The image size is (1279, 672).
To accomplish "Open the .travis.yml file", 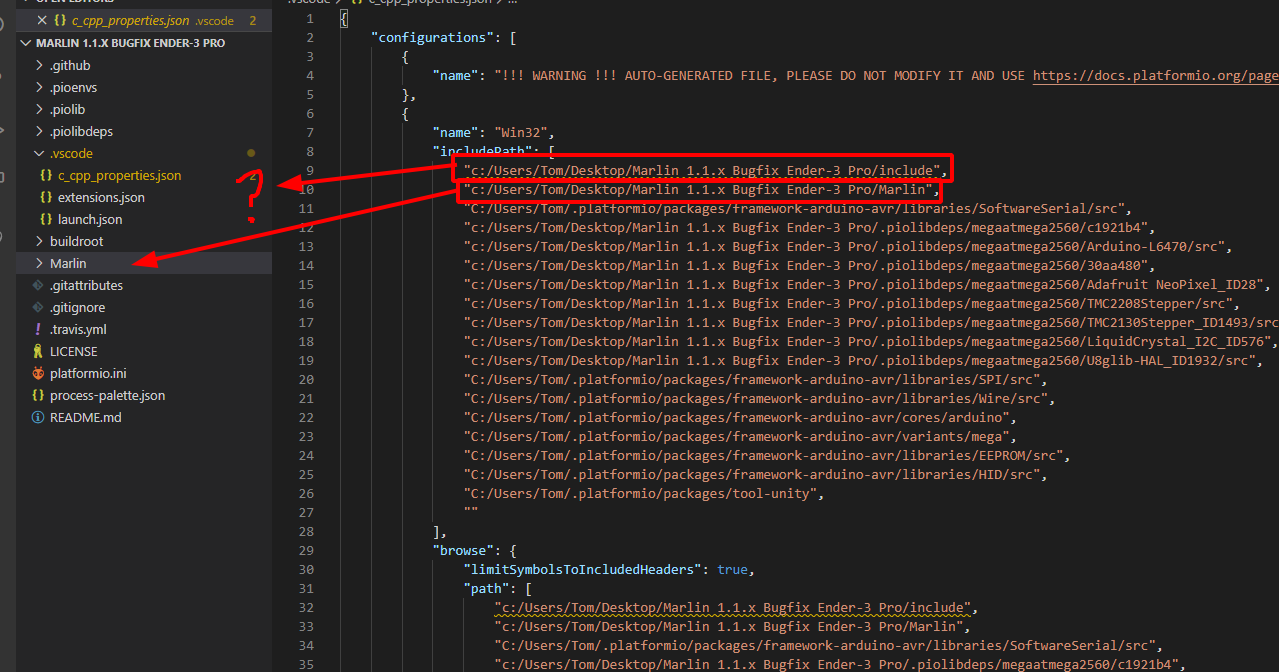I will click(78, 329).
